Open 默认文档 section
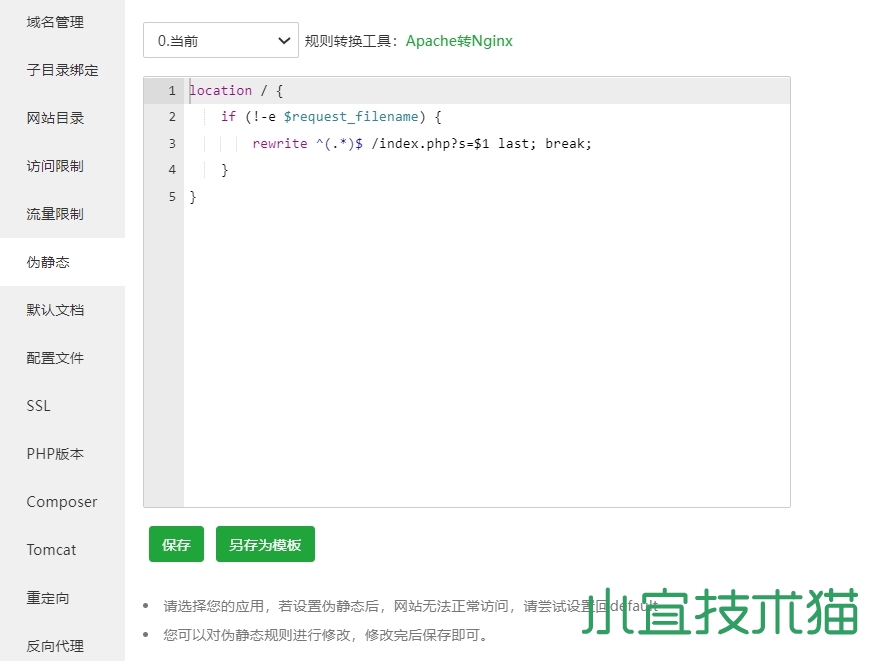The height and width of the screenshot is (661, 880). 55,310
